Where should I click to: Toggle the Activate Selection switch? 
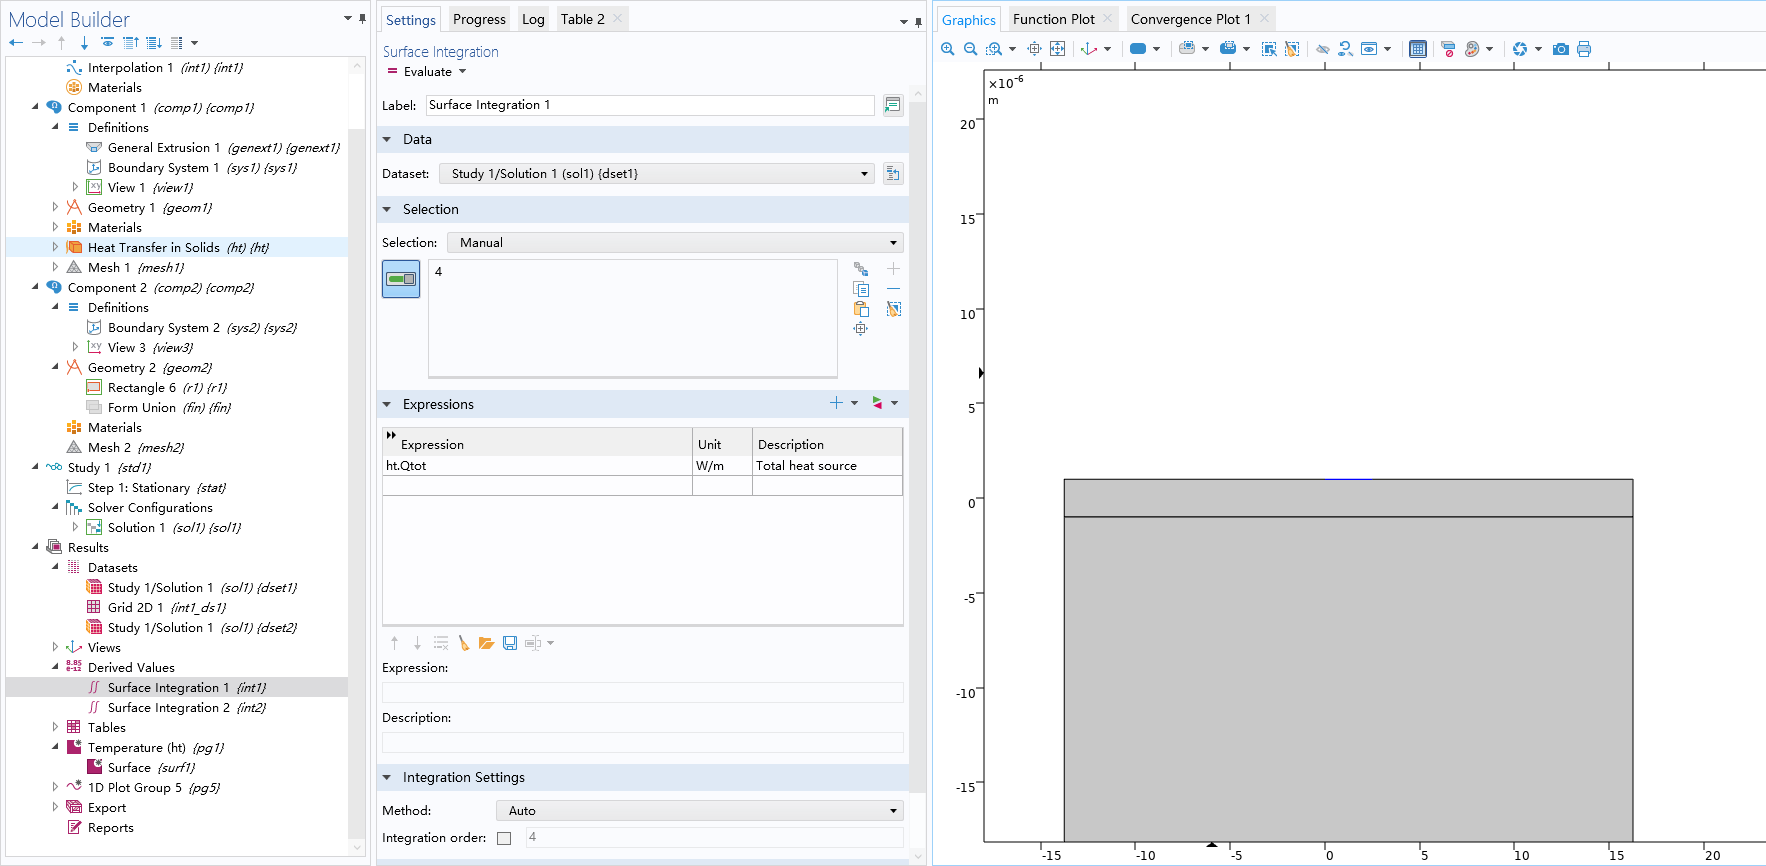401,279
